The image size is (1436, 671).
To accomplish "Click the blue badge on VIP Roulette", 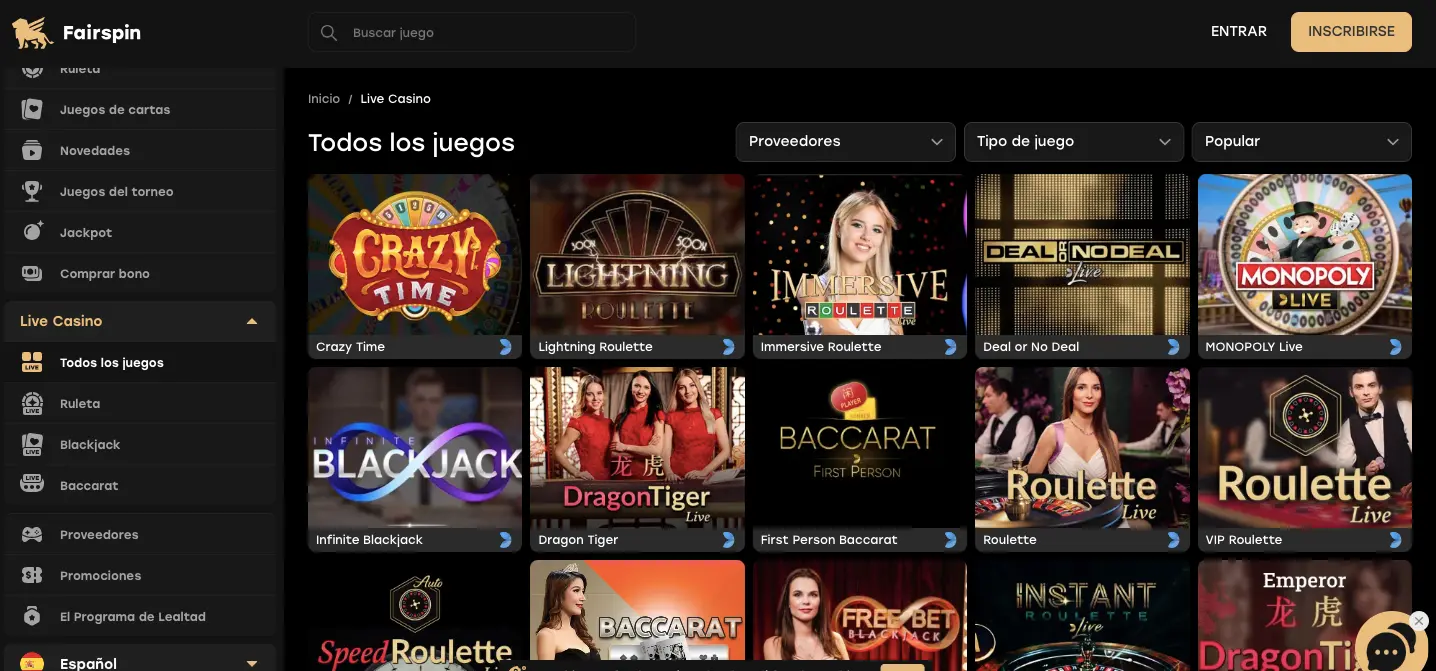I will pos(1396,540).
